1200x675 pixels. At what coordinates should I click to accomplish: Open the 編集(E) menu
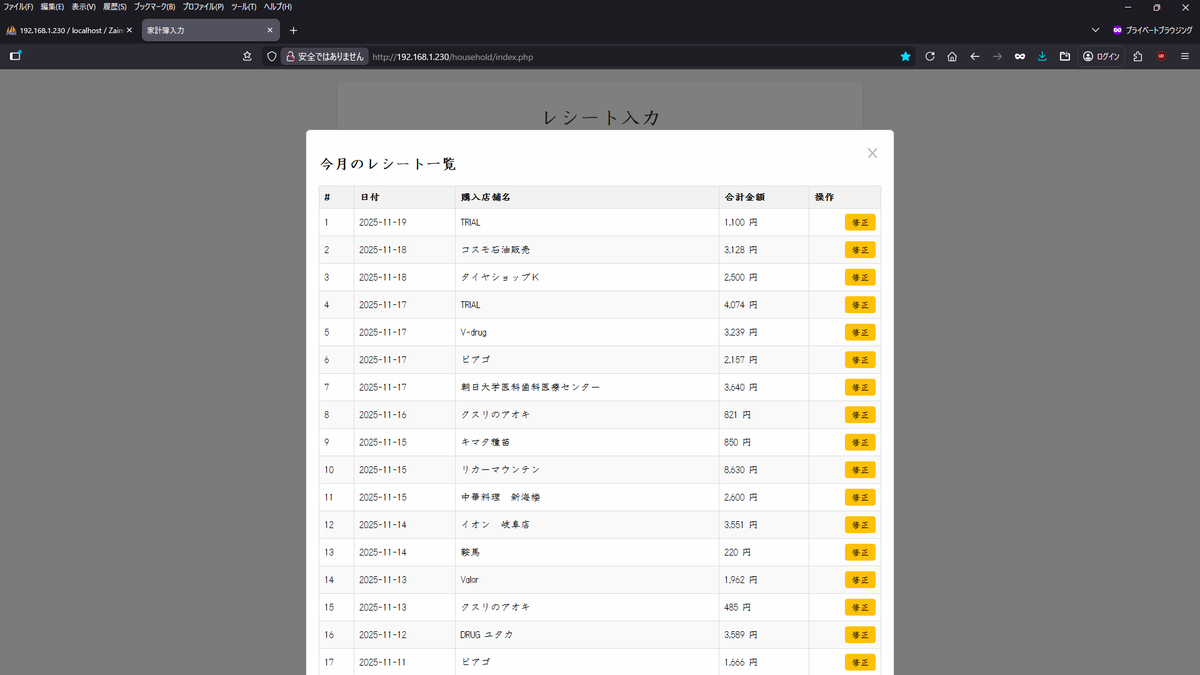pyautogui.click(x=52, y=7)
